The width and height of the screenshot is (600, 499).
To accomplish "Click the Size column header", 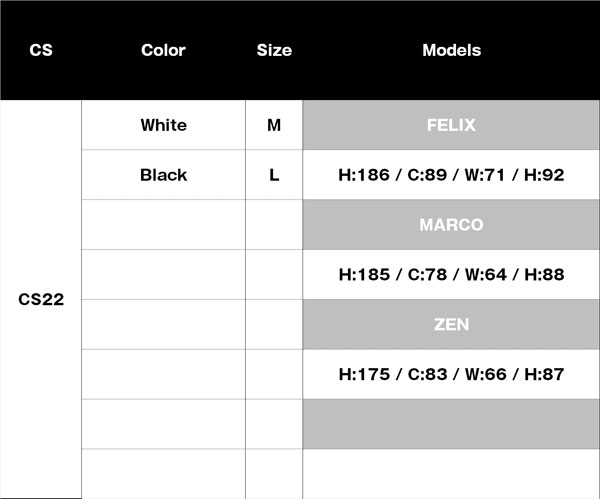I will coord(274,50).
